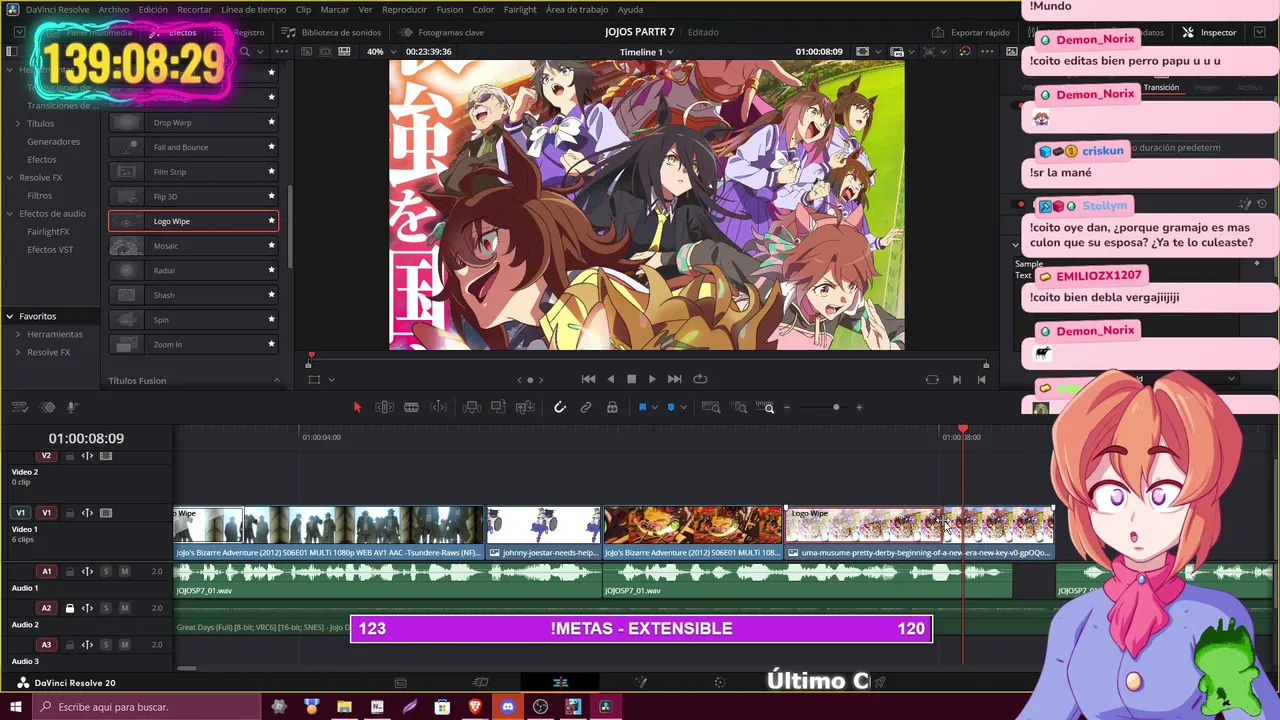Click the Play reverse button
The width and height of the screenshot is (1280, 720).
610,379
